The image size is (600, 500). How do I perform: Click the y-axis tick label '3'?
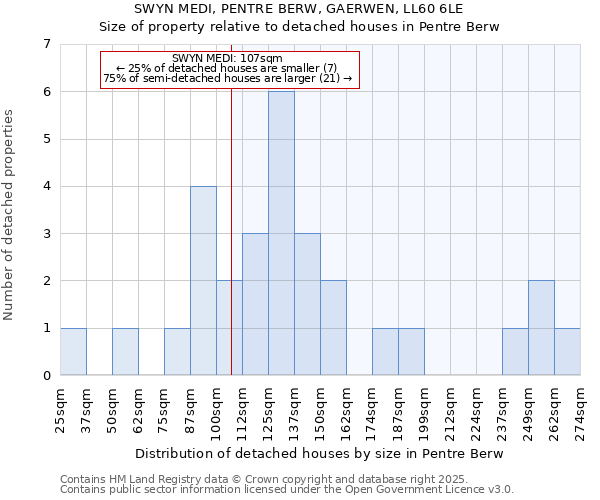click(47, 233)
